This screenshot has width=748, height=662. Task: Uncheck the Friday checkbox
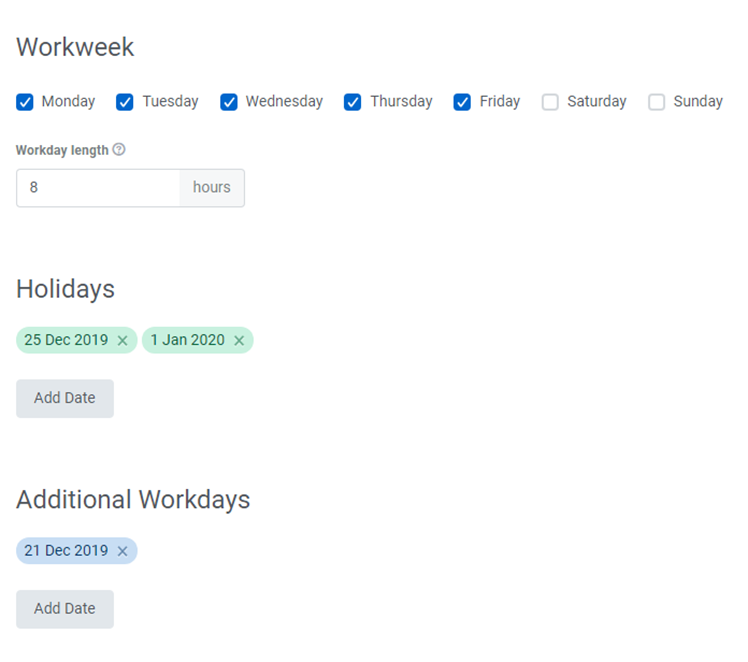pos(462,102)
